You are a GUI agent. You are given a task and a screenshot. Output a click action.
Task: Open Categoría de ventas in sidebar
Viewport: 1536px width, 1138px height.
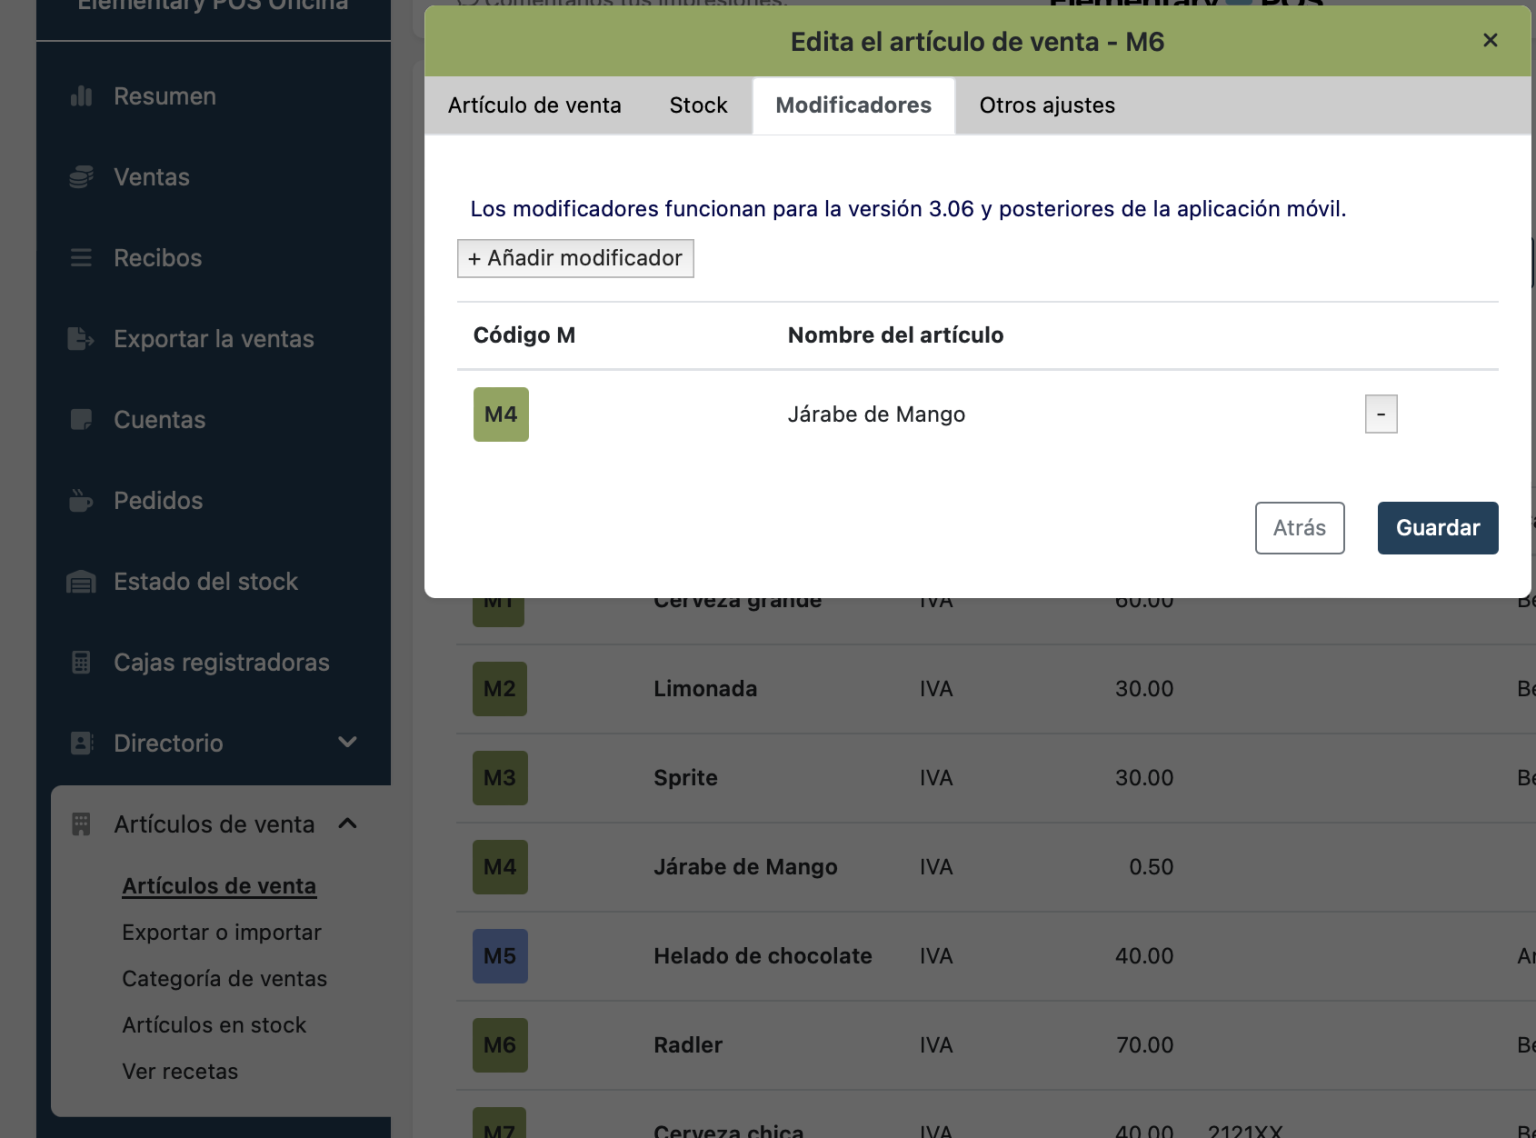point(224,978)
